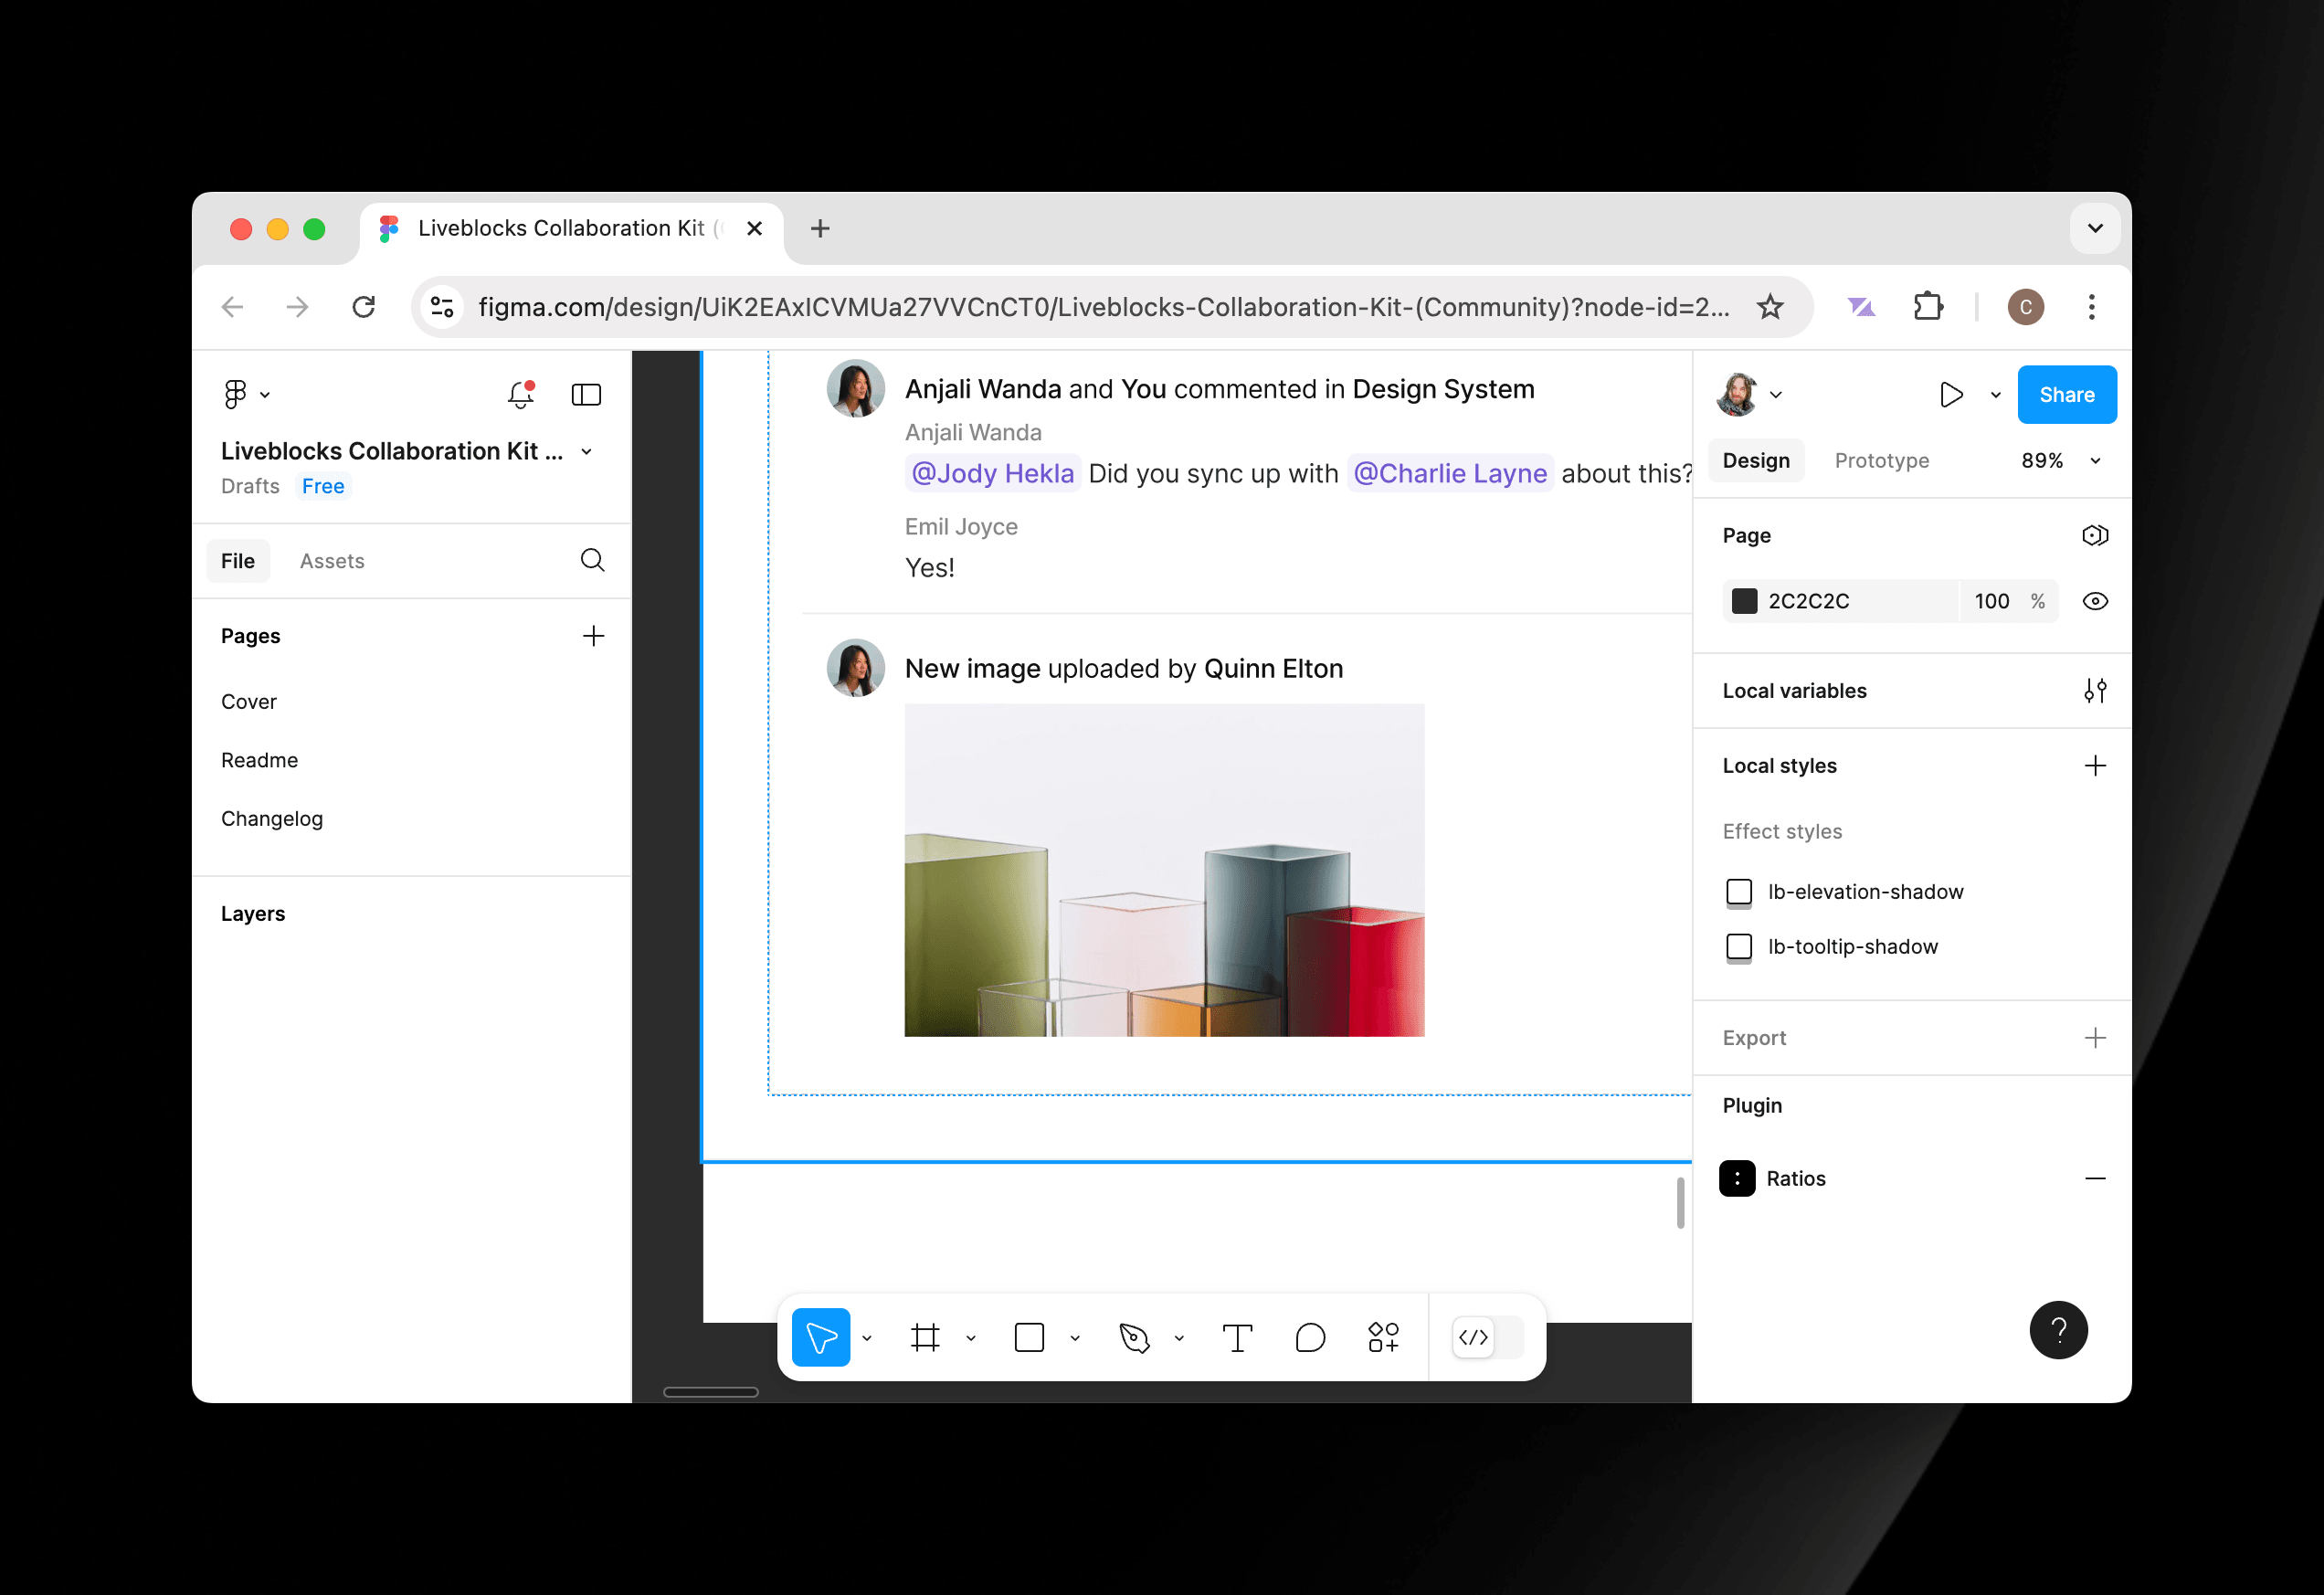Select the Pen tool

point(1134,1337)
